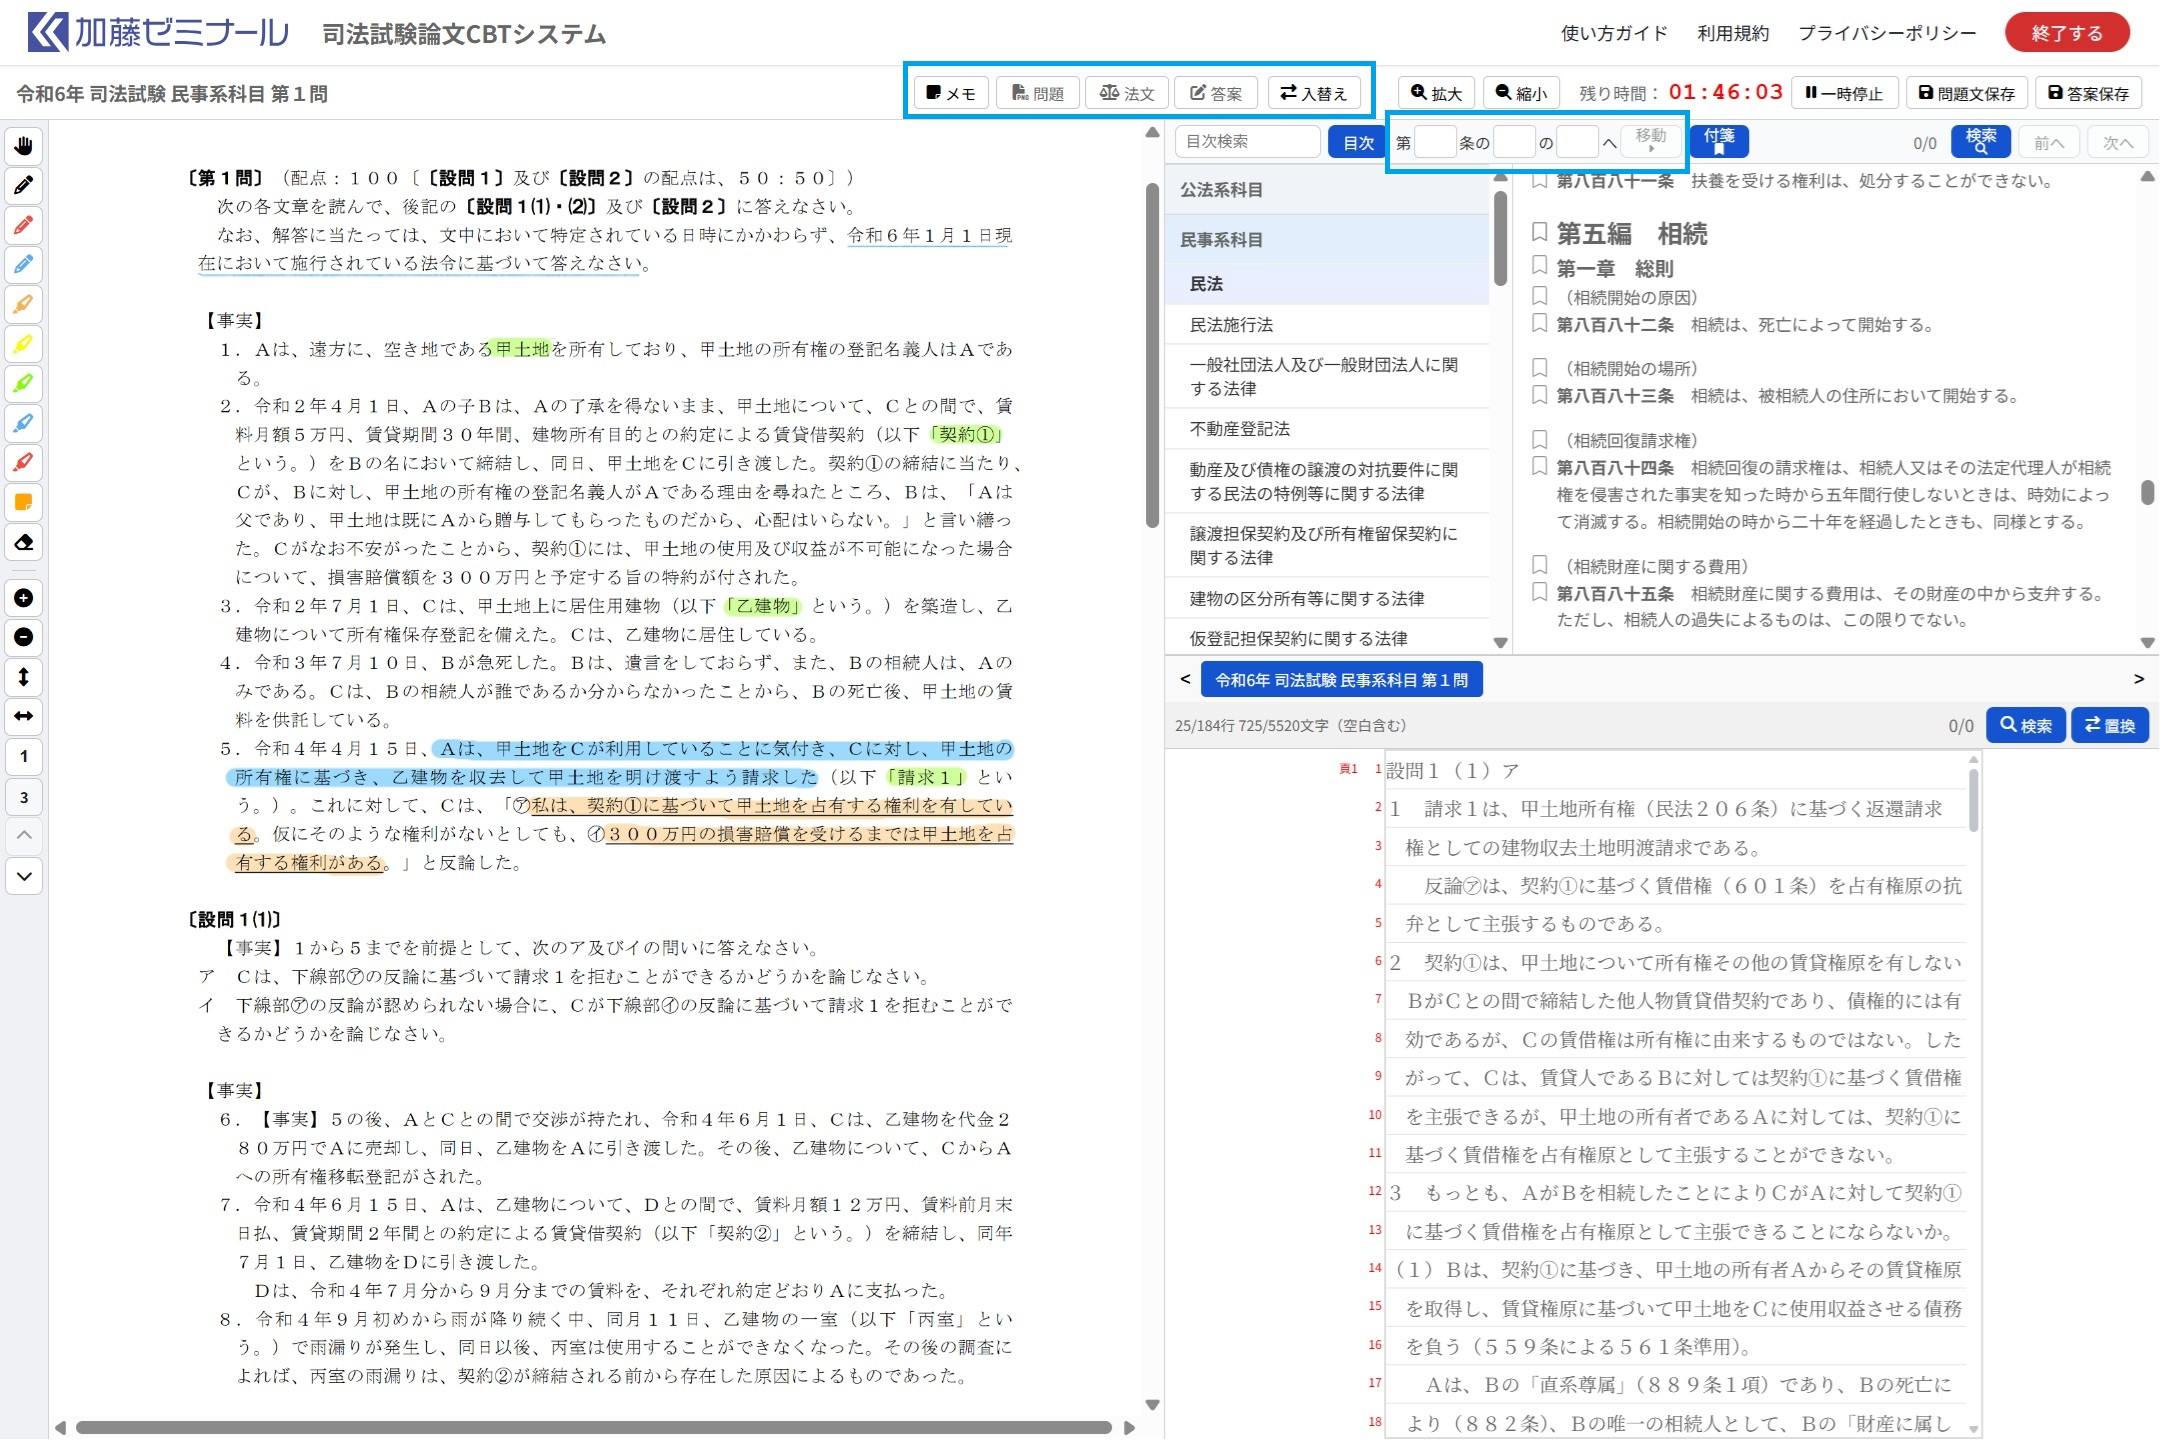The width and height of the screenshot is (2162, 1440).
Task: Open the メモ panel tab
Action: (950, 93)
